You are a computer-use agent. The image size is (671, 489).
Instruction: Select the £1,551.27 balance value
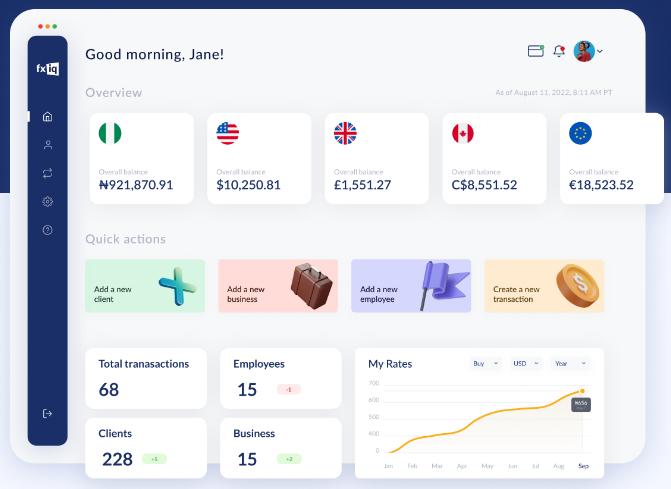click(362, 185)
